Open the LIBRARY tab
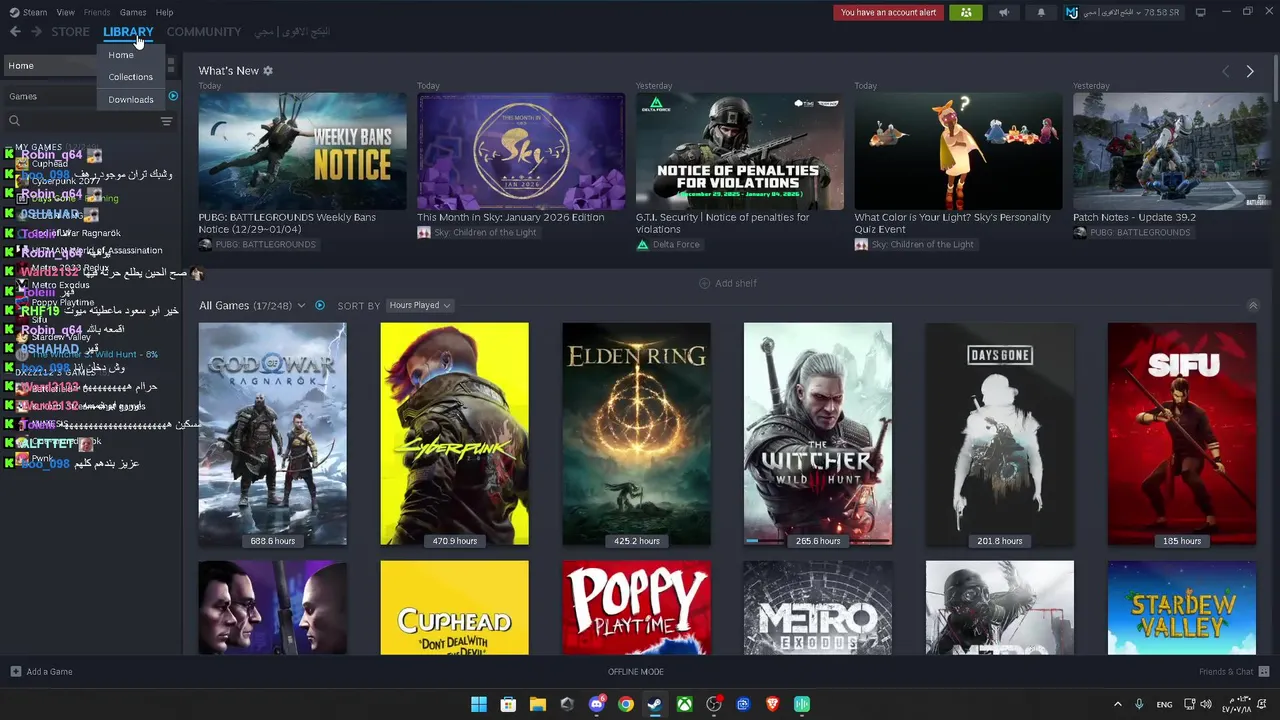Screen dimensions: 1280x720 point(128,32)
